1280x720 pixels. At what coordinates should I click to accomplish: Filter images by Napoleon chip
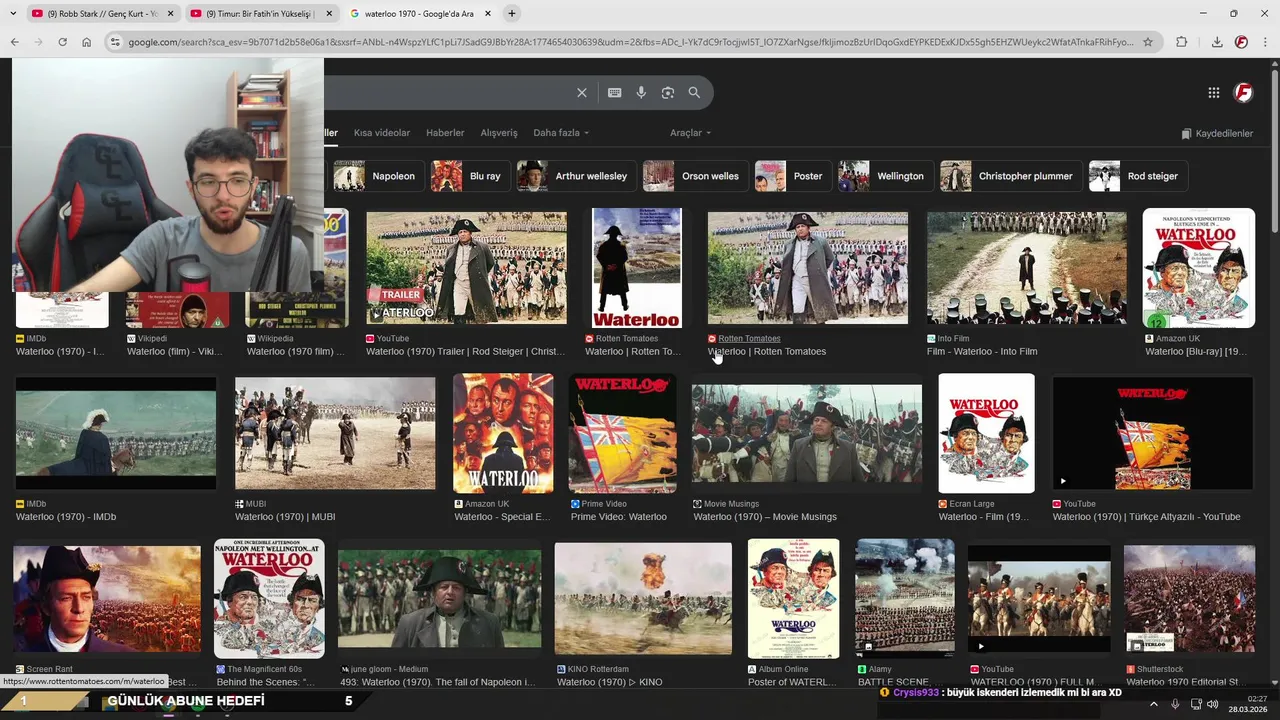pyautogui.click(x=379, y=176)
